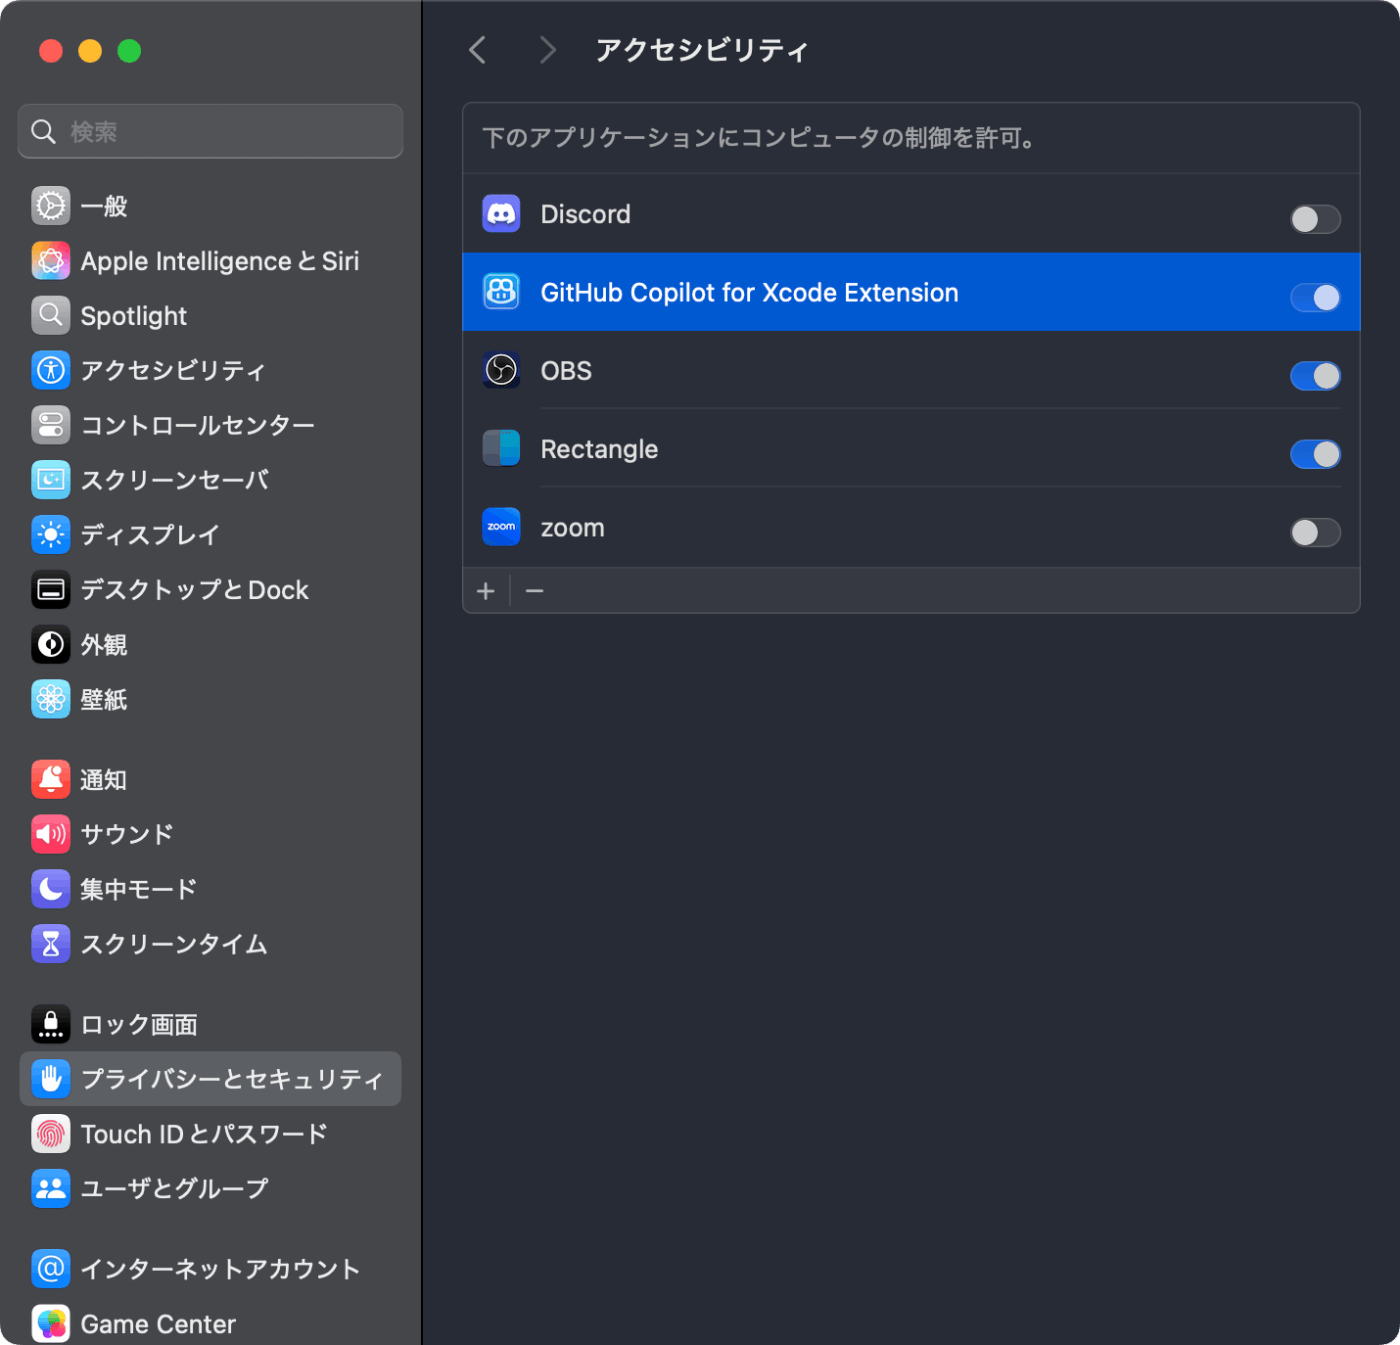Click the Game Center icon
The width and height of the screenshot is (1400, 1345).
click(51, 1324)
